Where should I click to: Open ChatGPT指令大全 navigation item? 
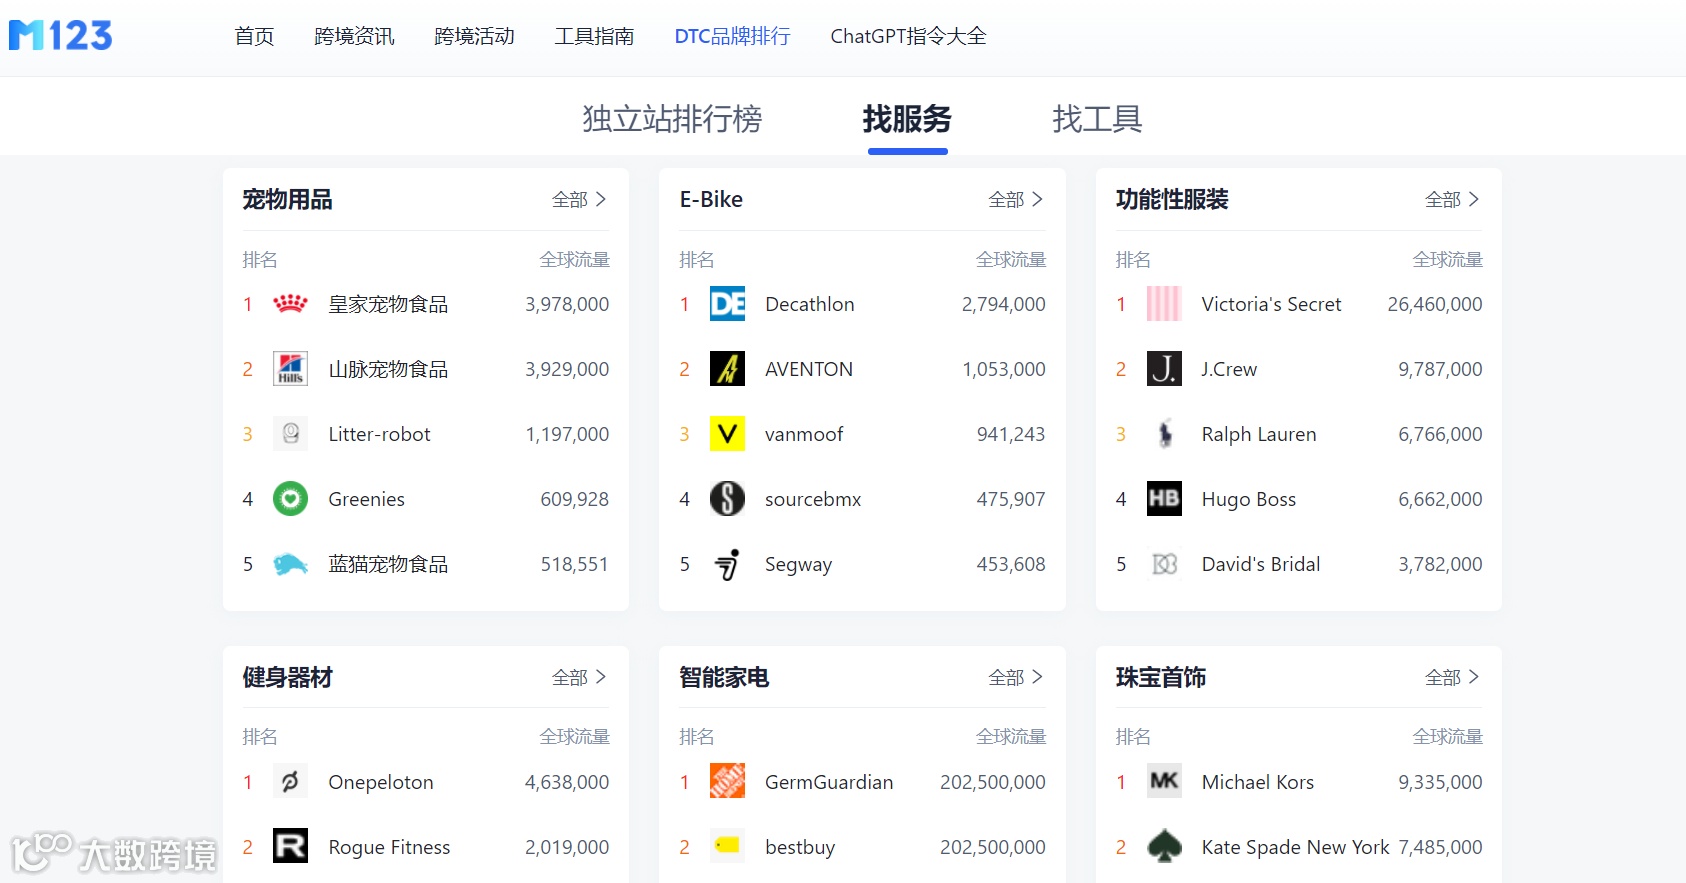click(x=908, y=37)
